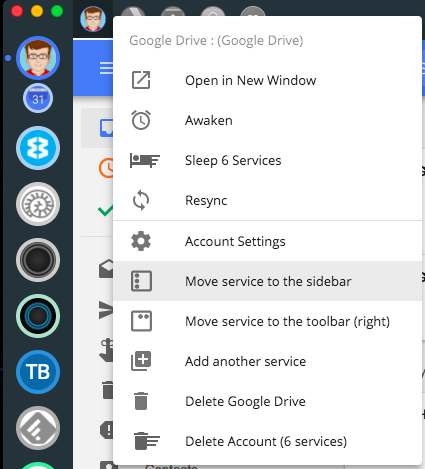Click the red close window button
The height and width of the screenshot is (469, 425).
point(17,11)
